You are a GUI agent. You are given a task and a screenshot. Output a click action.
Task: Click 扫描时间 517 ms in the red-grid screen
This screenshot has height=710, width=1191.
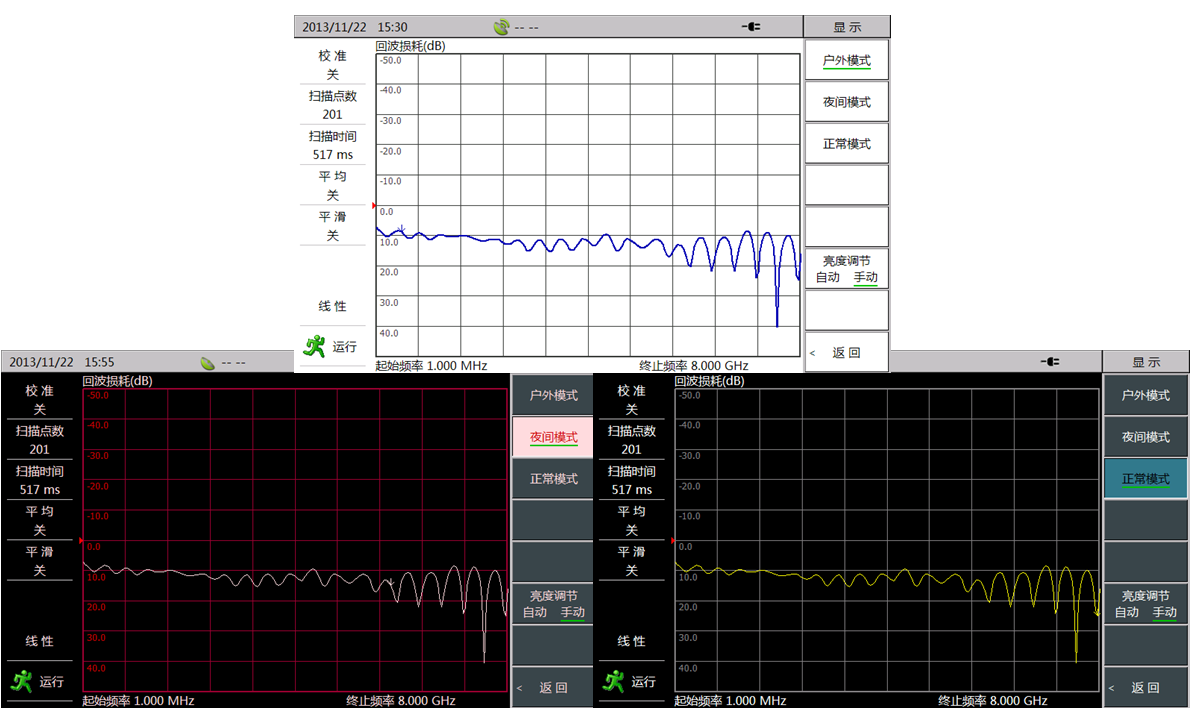pyautogui.click(x=40, y=480)
